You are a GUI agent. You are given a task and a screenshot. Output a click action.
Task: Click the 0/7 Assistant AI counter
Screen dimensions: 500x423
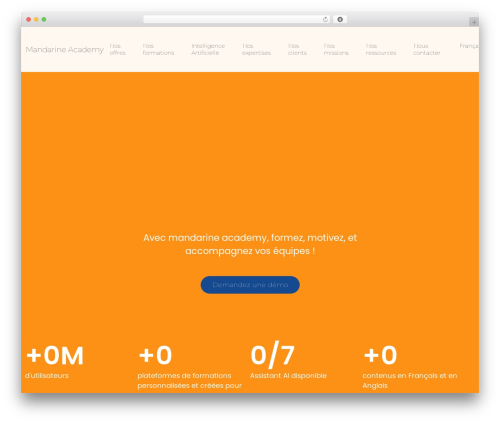(273, 355)
